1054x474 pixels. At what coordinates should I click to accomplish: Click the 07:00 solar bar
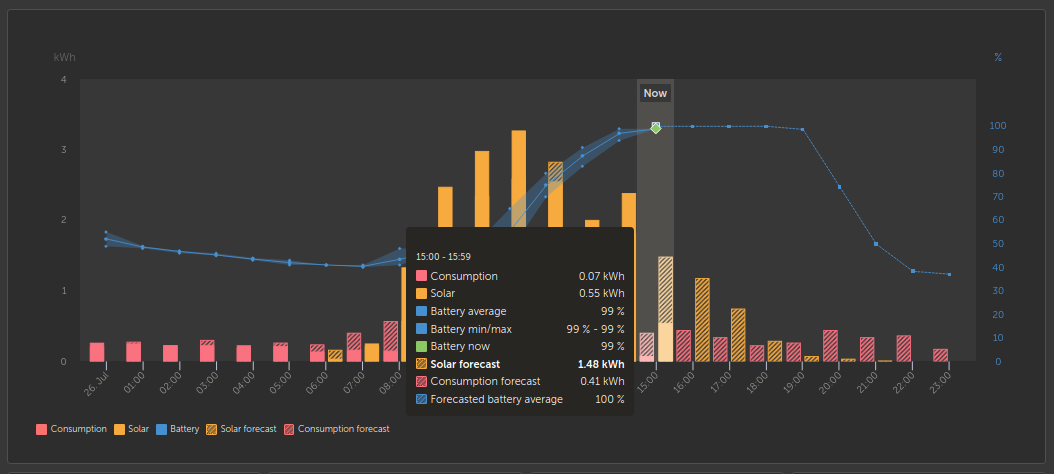pyautogui.click(x=372, y=352)
